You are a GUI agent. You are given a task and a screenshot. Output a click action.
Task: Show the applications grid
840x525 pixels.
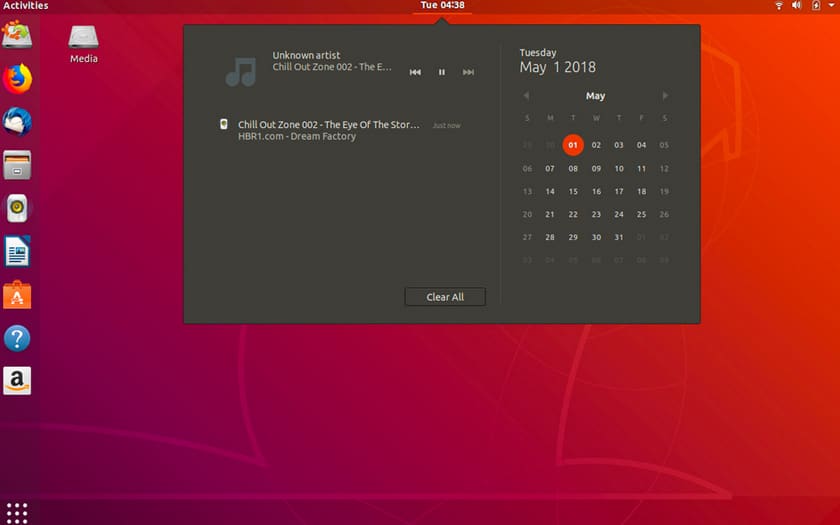[x=17, y=510]
